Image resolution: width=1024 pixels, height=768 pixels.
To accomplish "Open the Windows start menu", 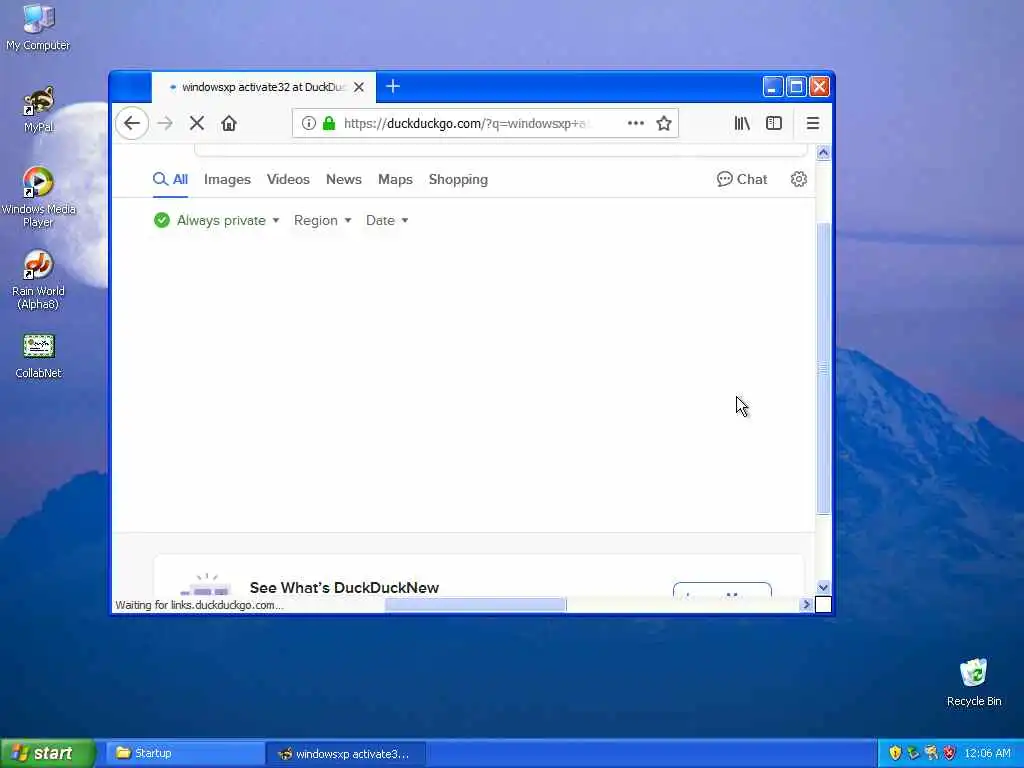I will [48, 753].
